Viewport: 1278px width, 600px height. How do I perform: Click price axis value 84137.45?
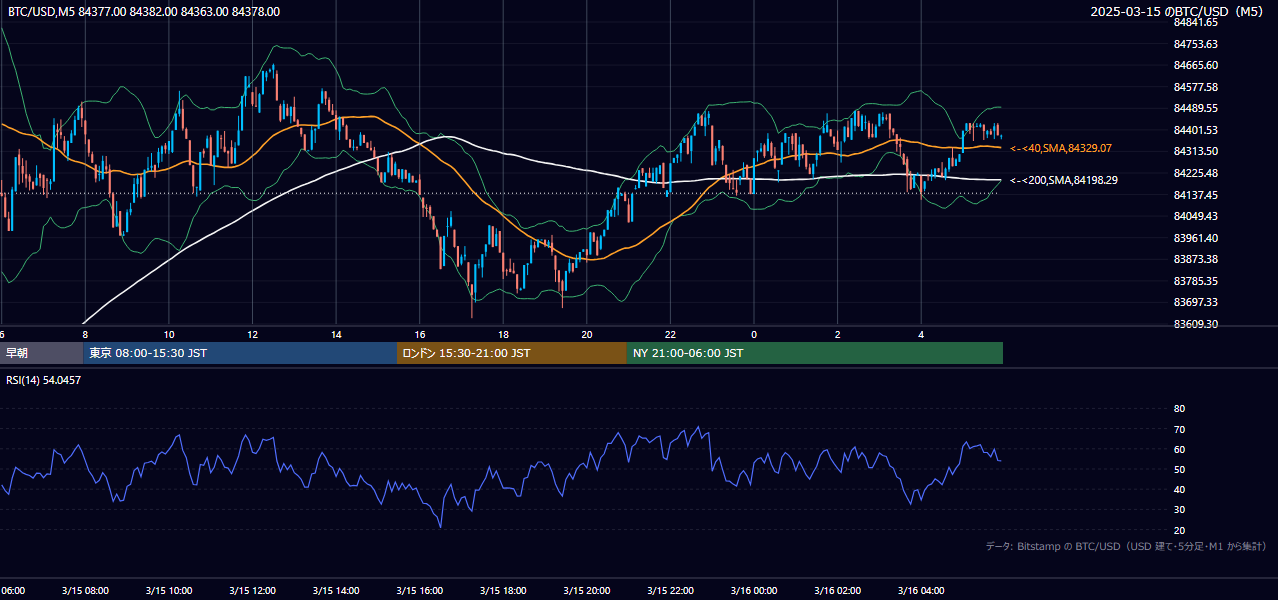pyautogui.click(x=1195, y=195)
